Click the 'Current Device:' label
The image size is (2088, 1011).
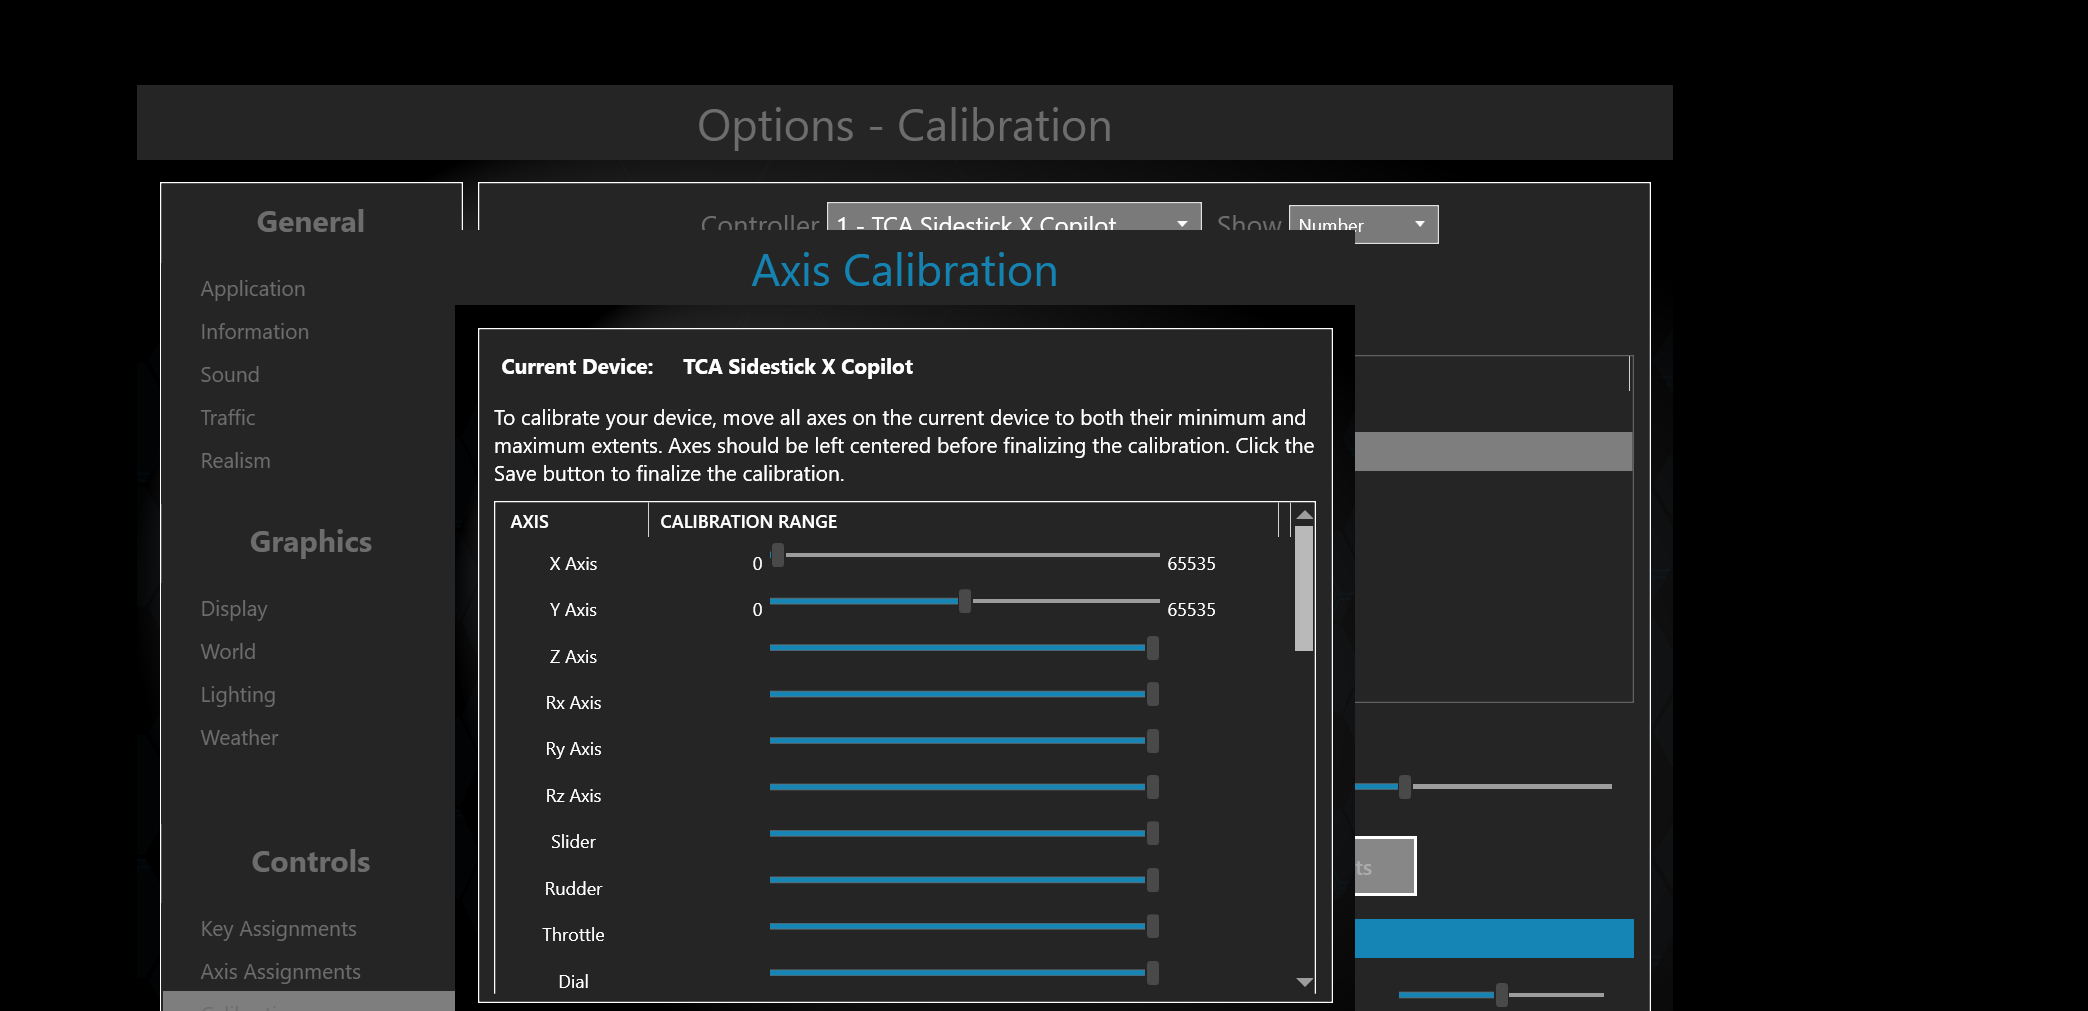click(x=577, y=367)
